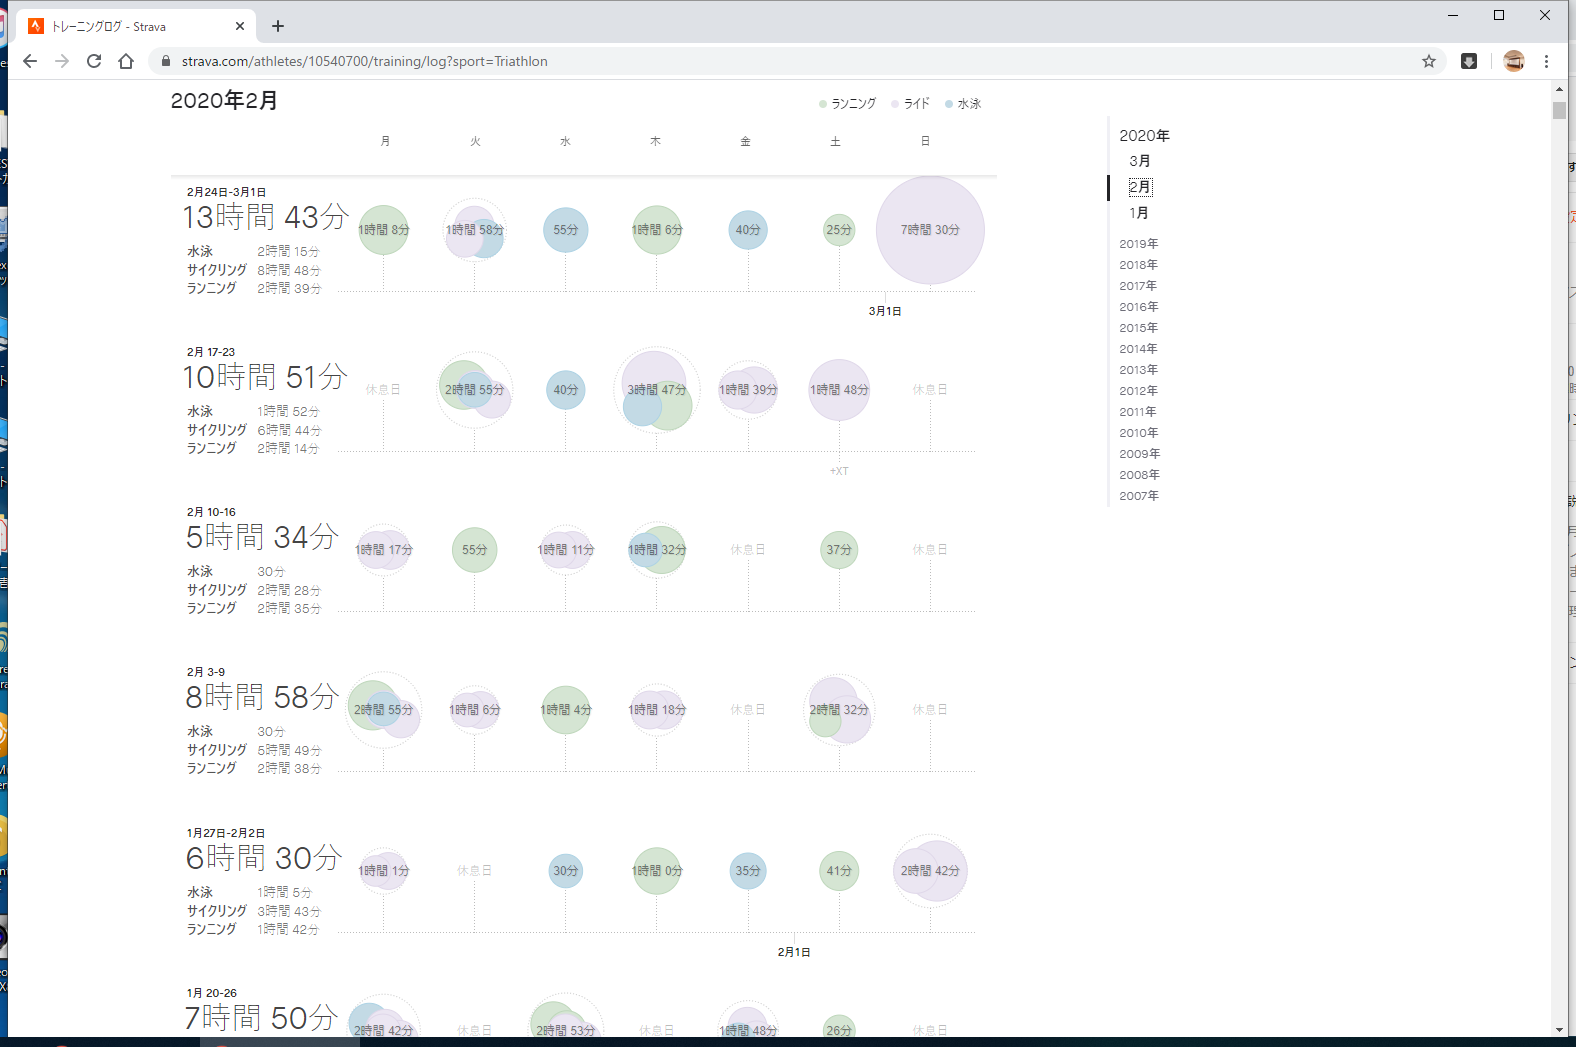Click the browser forward arrow
1576x1047 pixels.
pyautogui.click(x=62, y=61)
